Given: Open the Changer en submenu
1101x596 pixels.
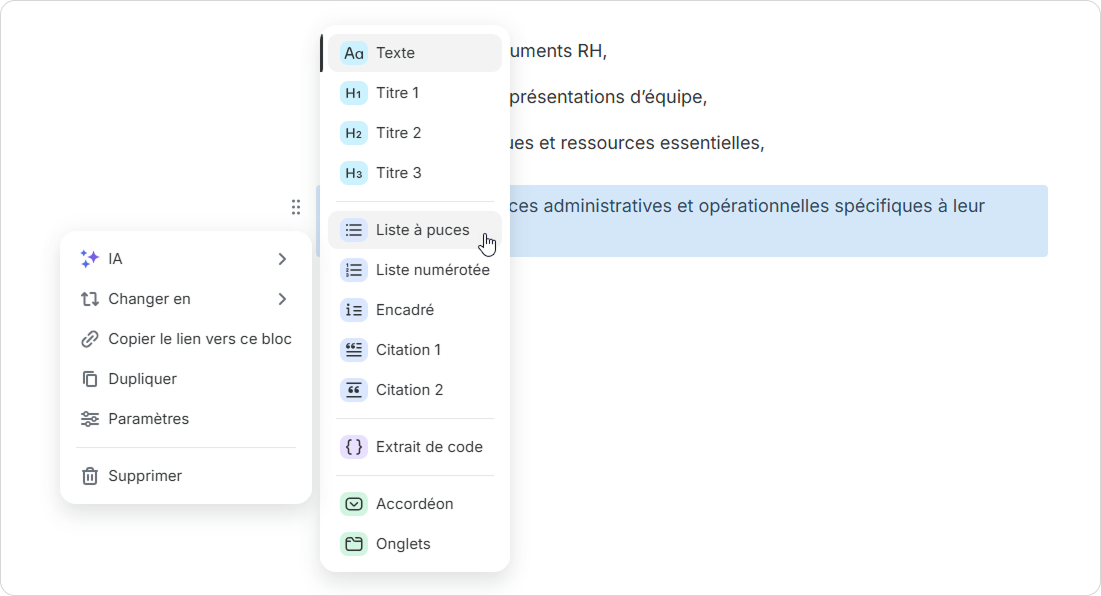Looking at the screenshot, I should pyautogui.click(x=150, y=299).
